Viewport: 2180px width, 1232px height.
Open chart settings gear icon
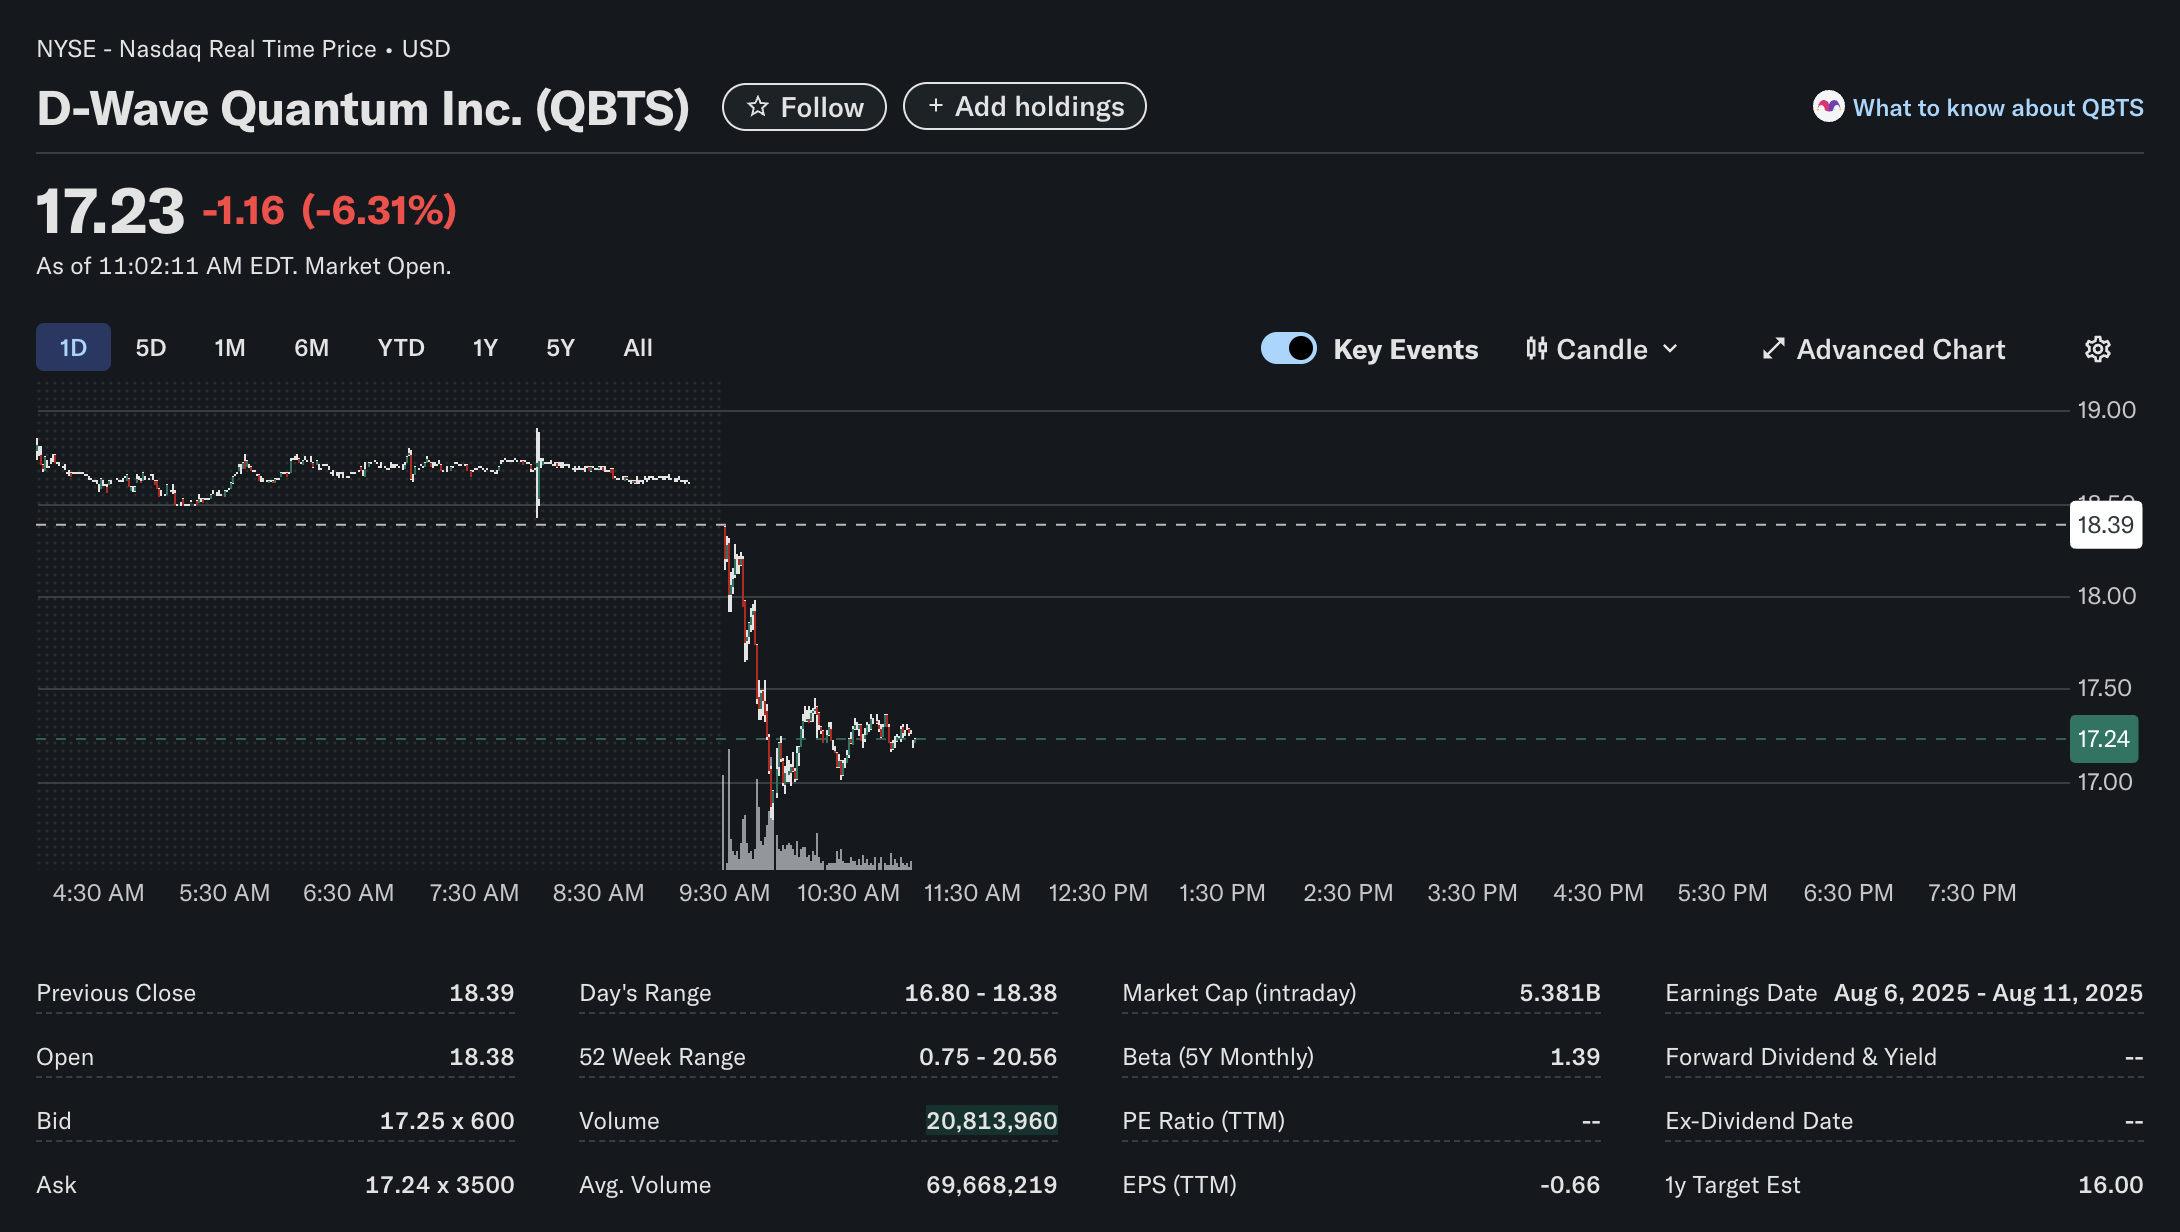click(x=2098, y=348)
